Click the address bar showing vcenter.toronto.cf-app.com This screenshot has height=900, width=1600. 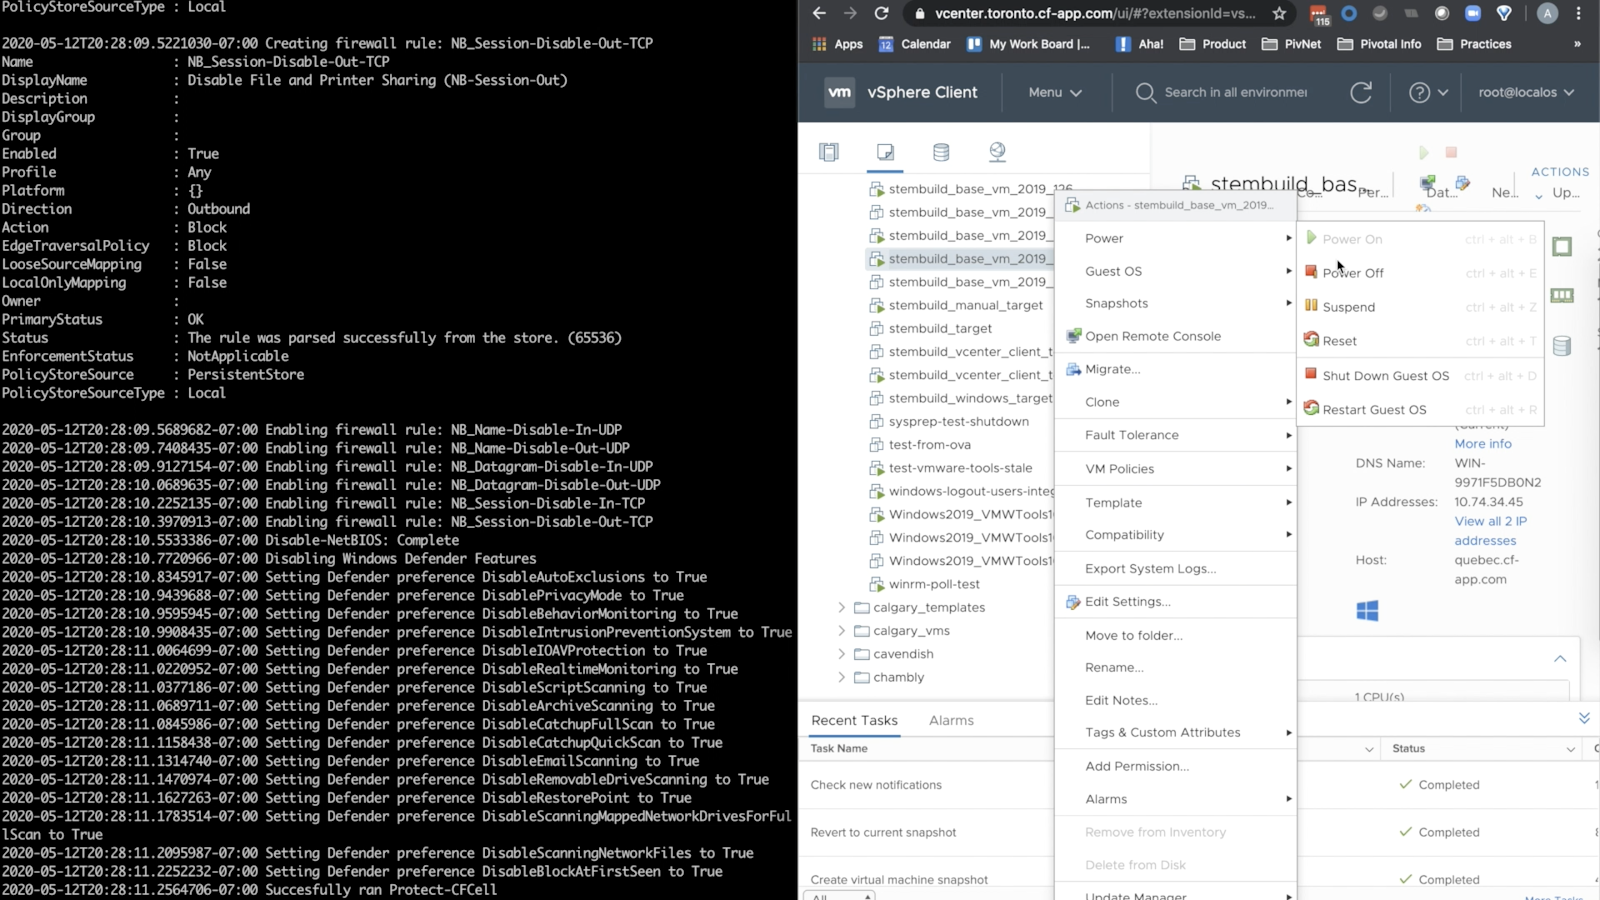[1095, 13]
